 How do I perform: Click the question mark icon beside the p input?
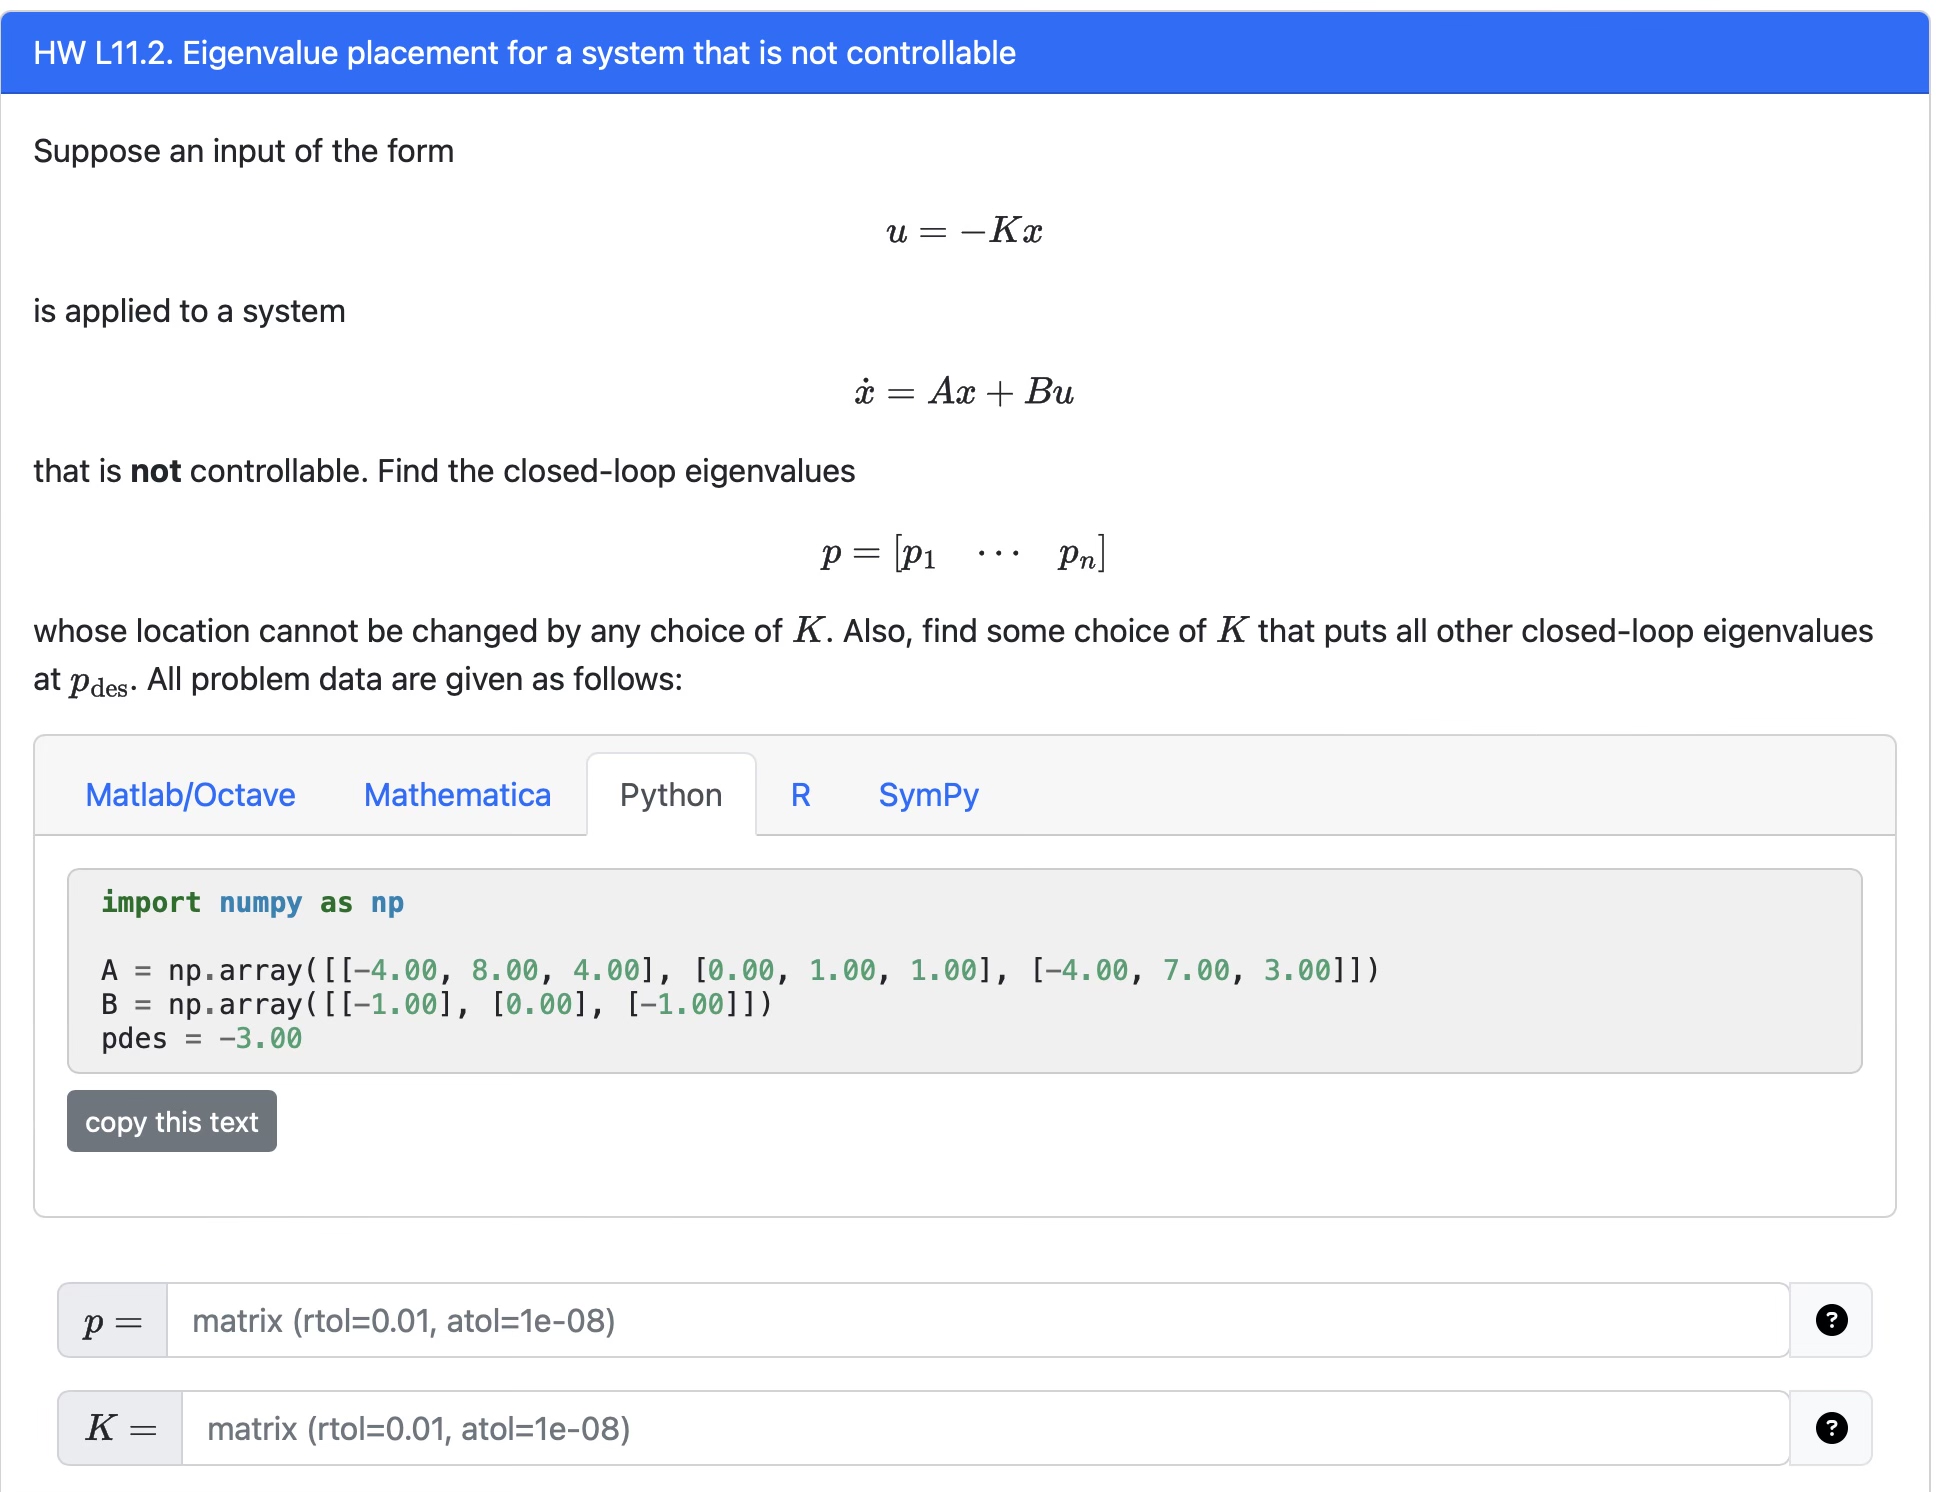(1830, 1320)
